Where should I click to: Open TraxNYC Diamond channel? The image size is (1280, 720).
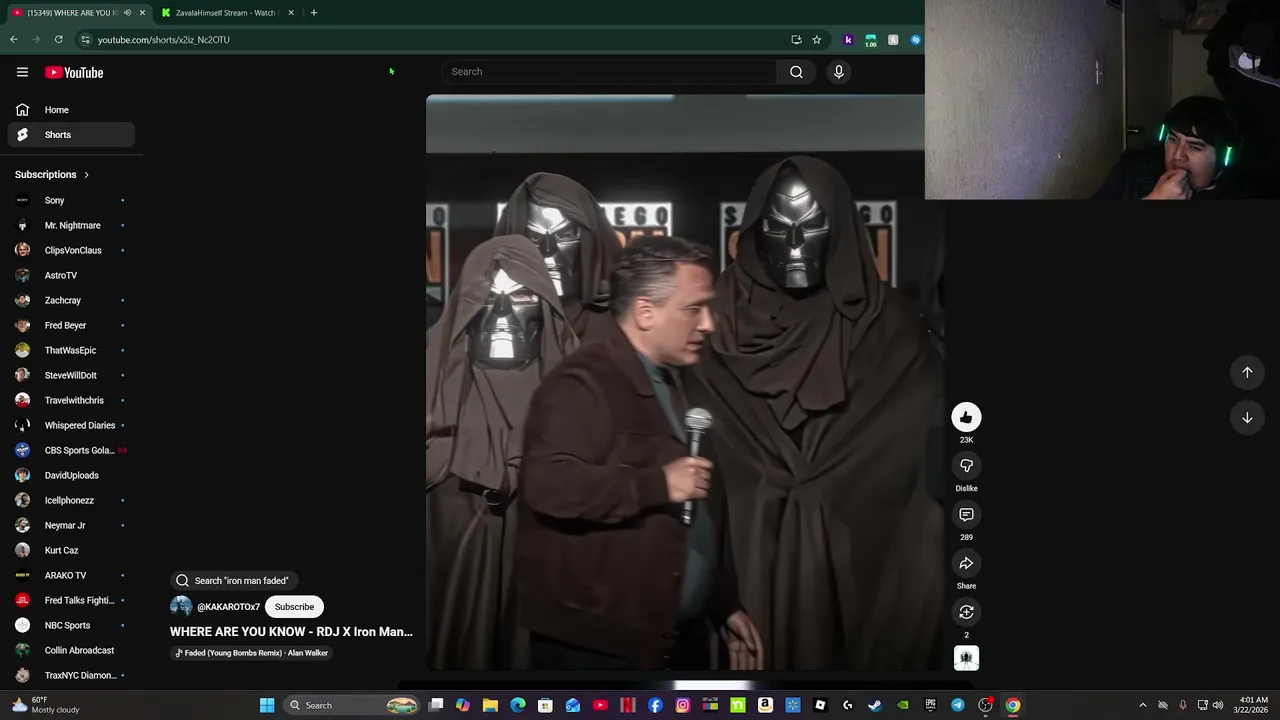click(x=71, y=675)
